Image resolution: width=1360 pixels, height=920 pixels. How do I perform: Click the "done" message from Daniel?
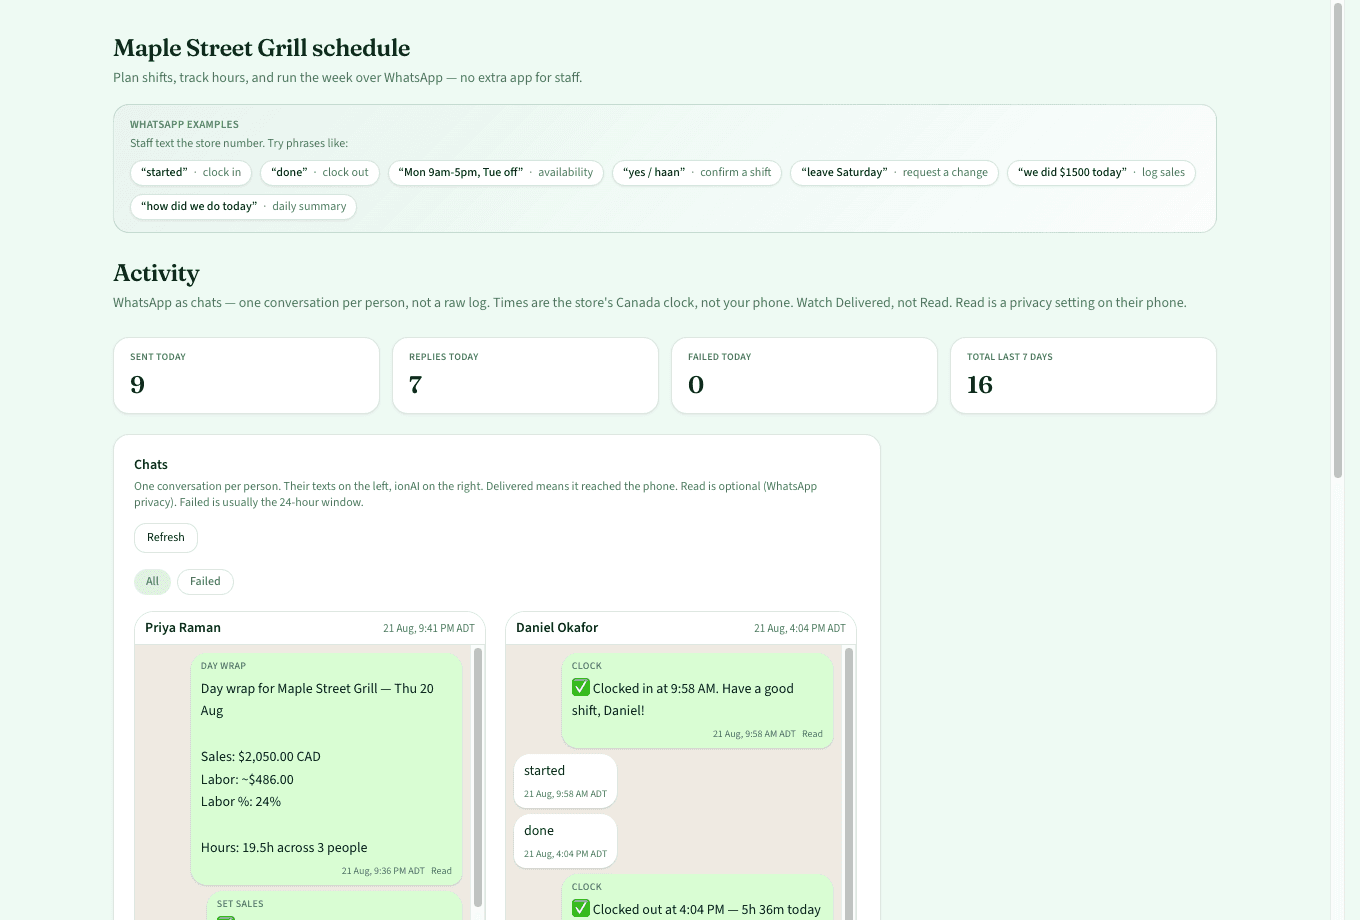(565, 841)
